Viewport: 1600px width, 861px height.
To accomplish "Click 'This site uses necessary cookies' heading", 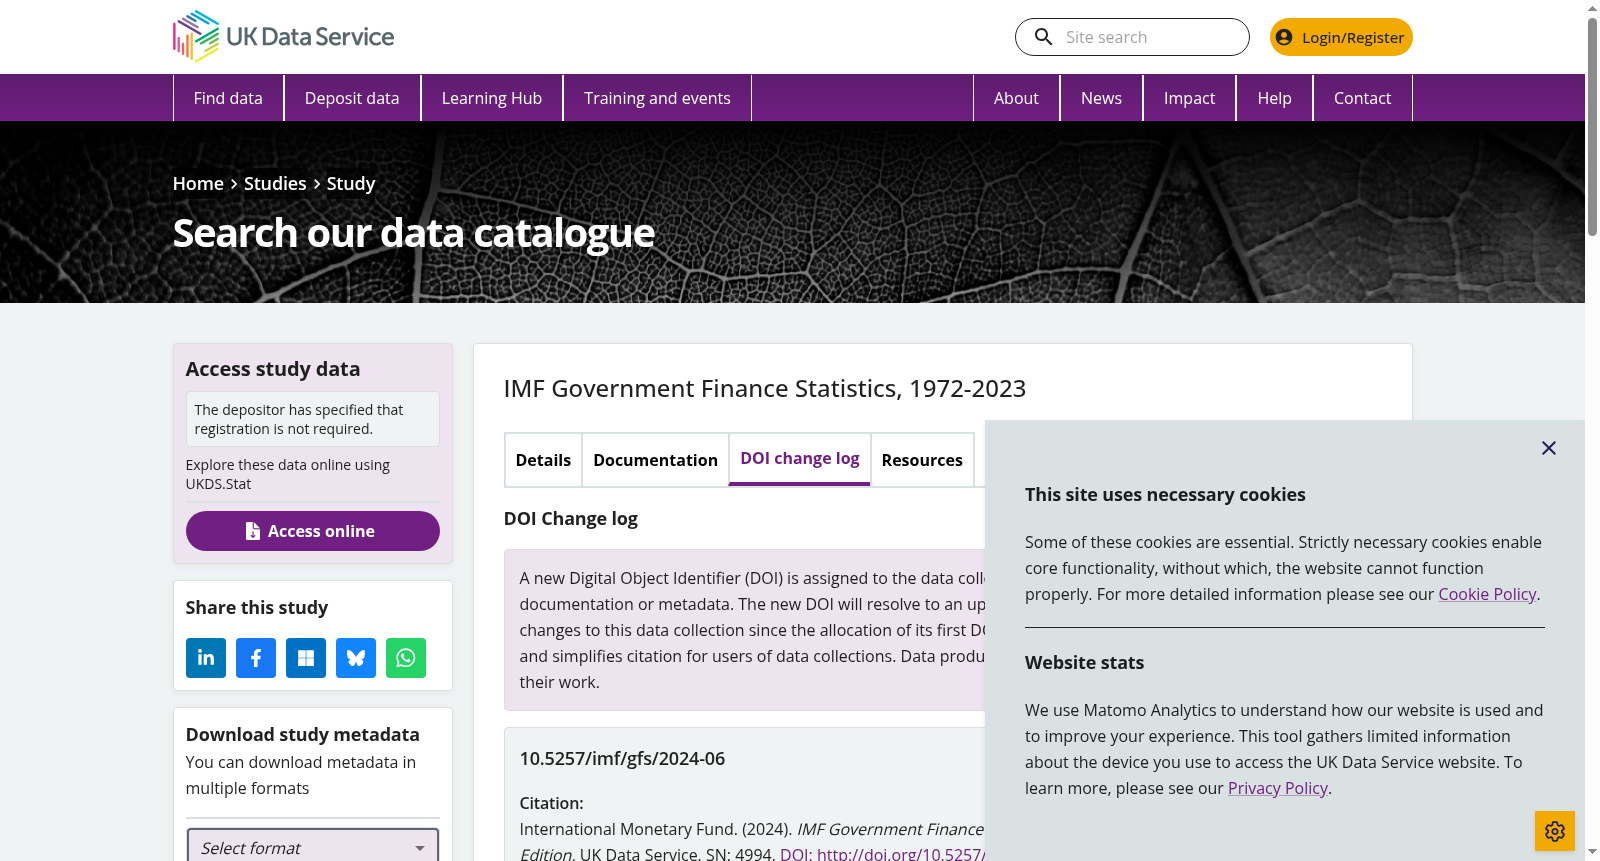I will tap(1165, 495).
